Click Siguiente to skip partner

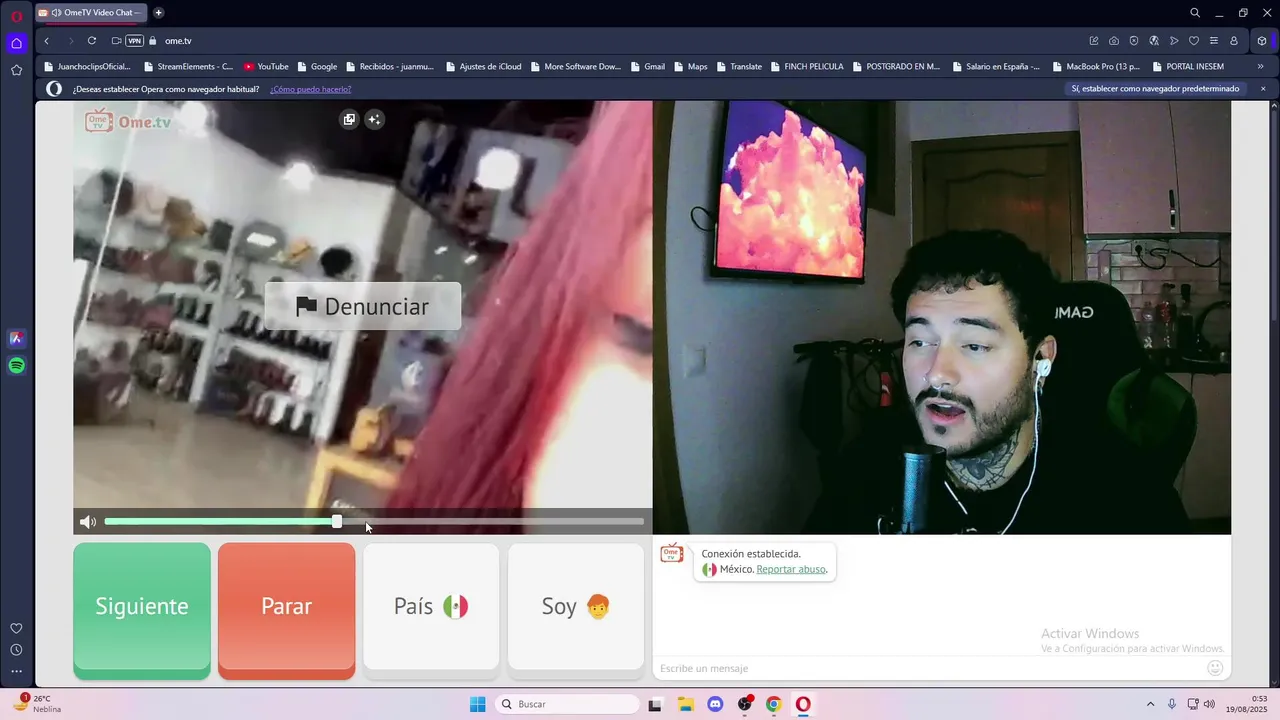point(142,611)
